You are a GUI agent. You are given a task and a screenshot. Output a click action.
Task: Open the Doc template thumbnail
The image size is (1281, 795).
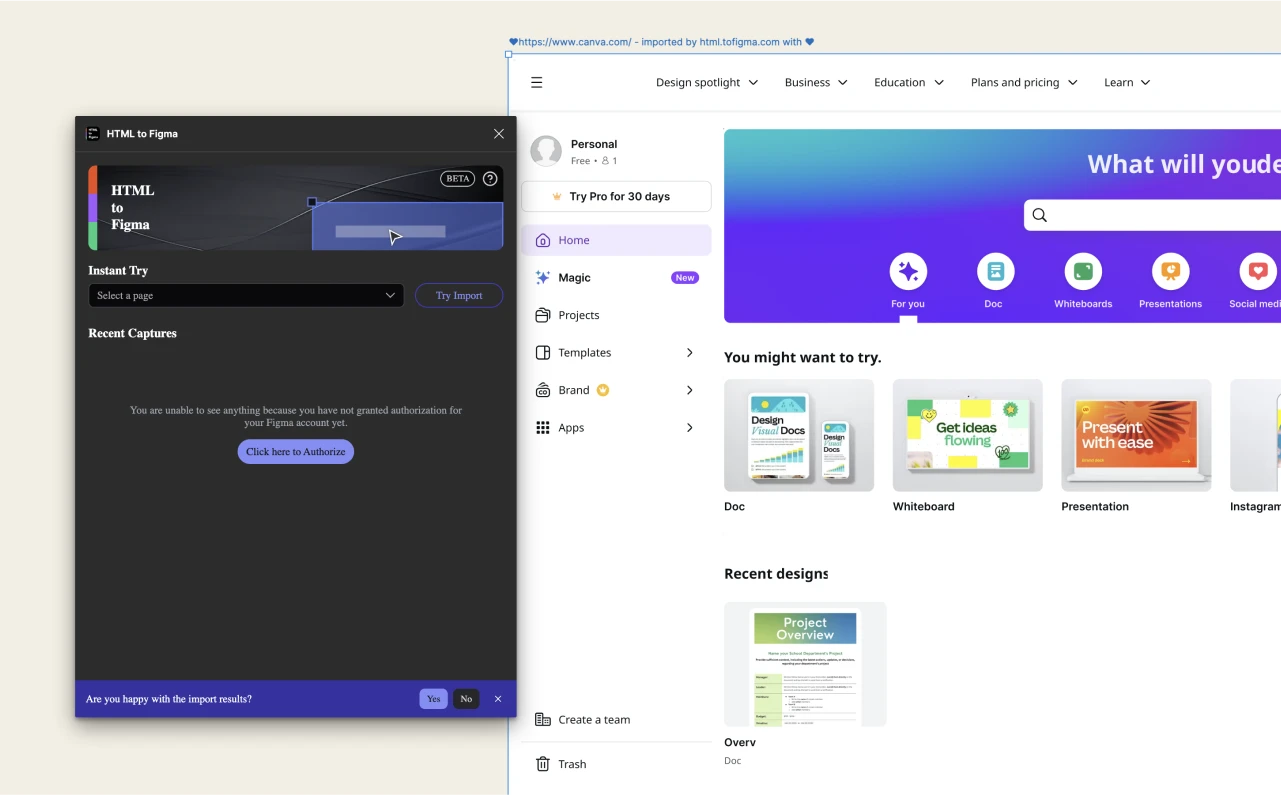point(799,435)
